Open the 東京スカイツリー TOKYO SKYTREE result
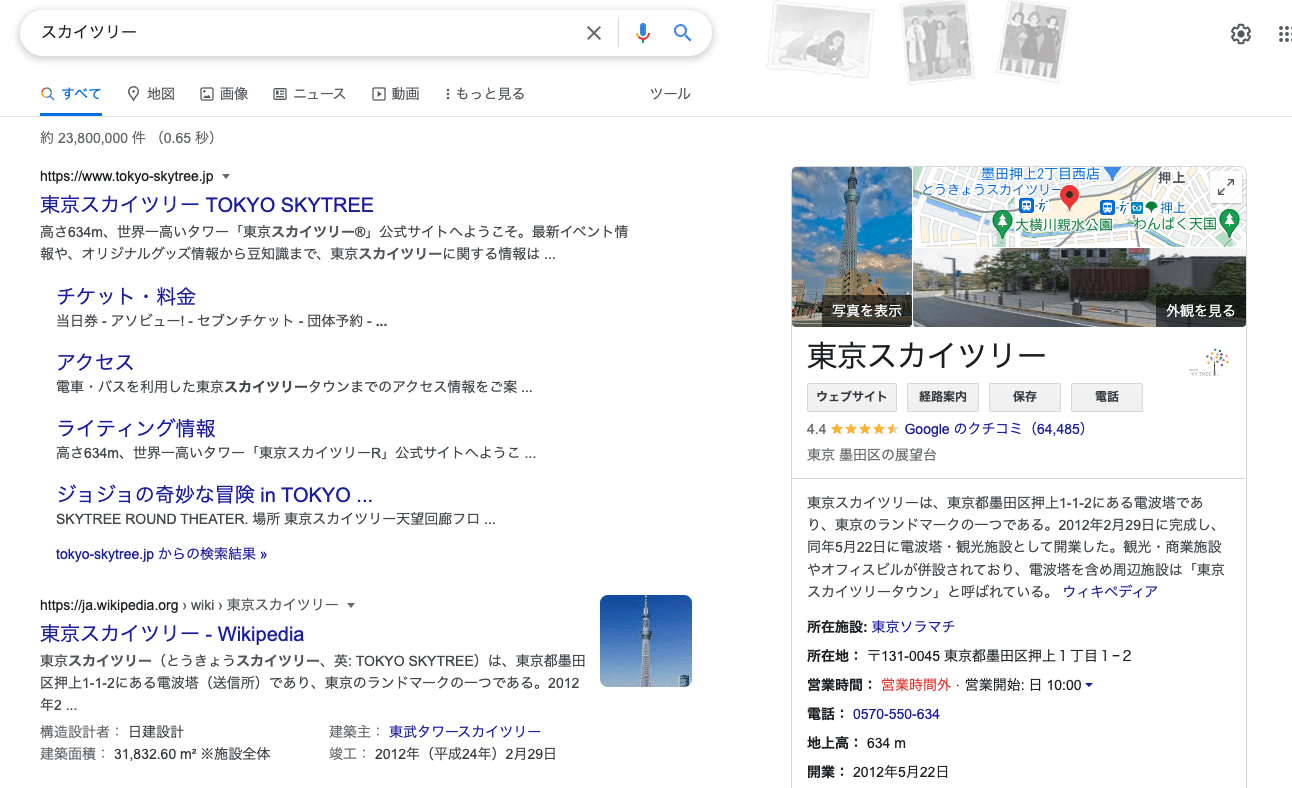Viewport: 1292px width, 788px height. pyautogui.click(x=207, y=205)
